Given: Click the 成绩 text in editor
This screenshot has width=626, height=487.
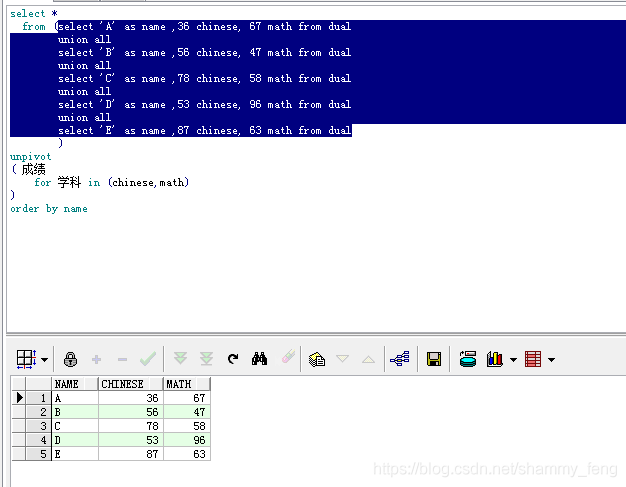Looking at the screenshot, I should [x=34, y=170].
